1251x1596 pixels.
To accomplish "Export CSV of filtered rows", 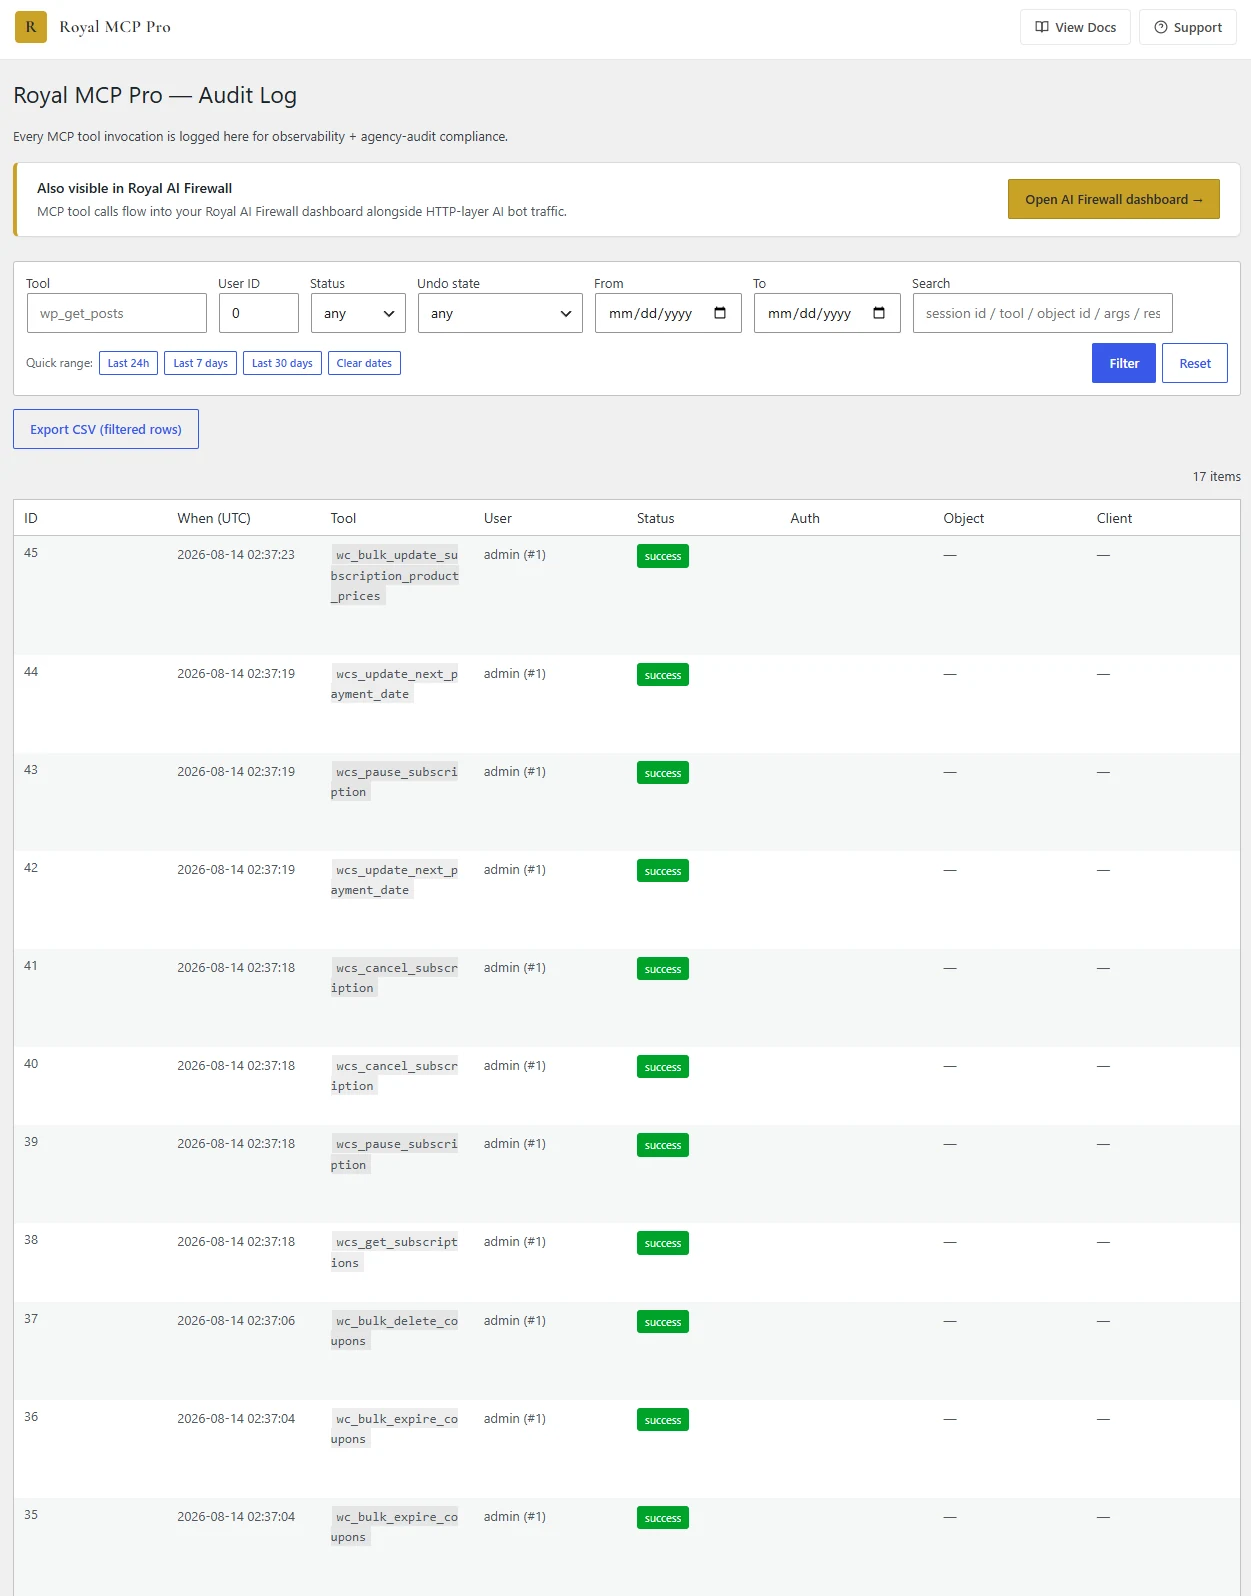I will coord(106,429).
